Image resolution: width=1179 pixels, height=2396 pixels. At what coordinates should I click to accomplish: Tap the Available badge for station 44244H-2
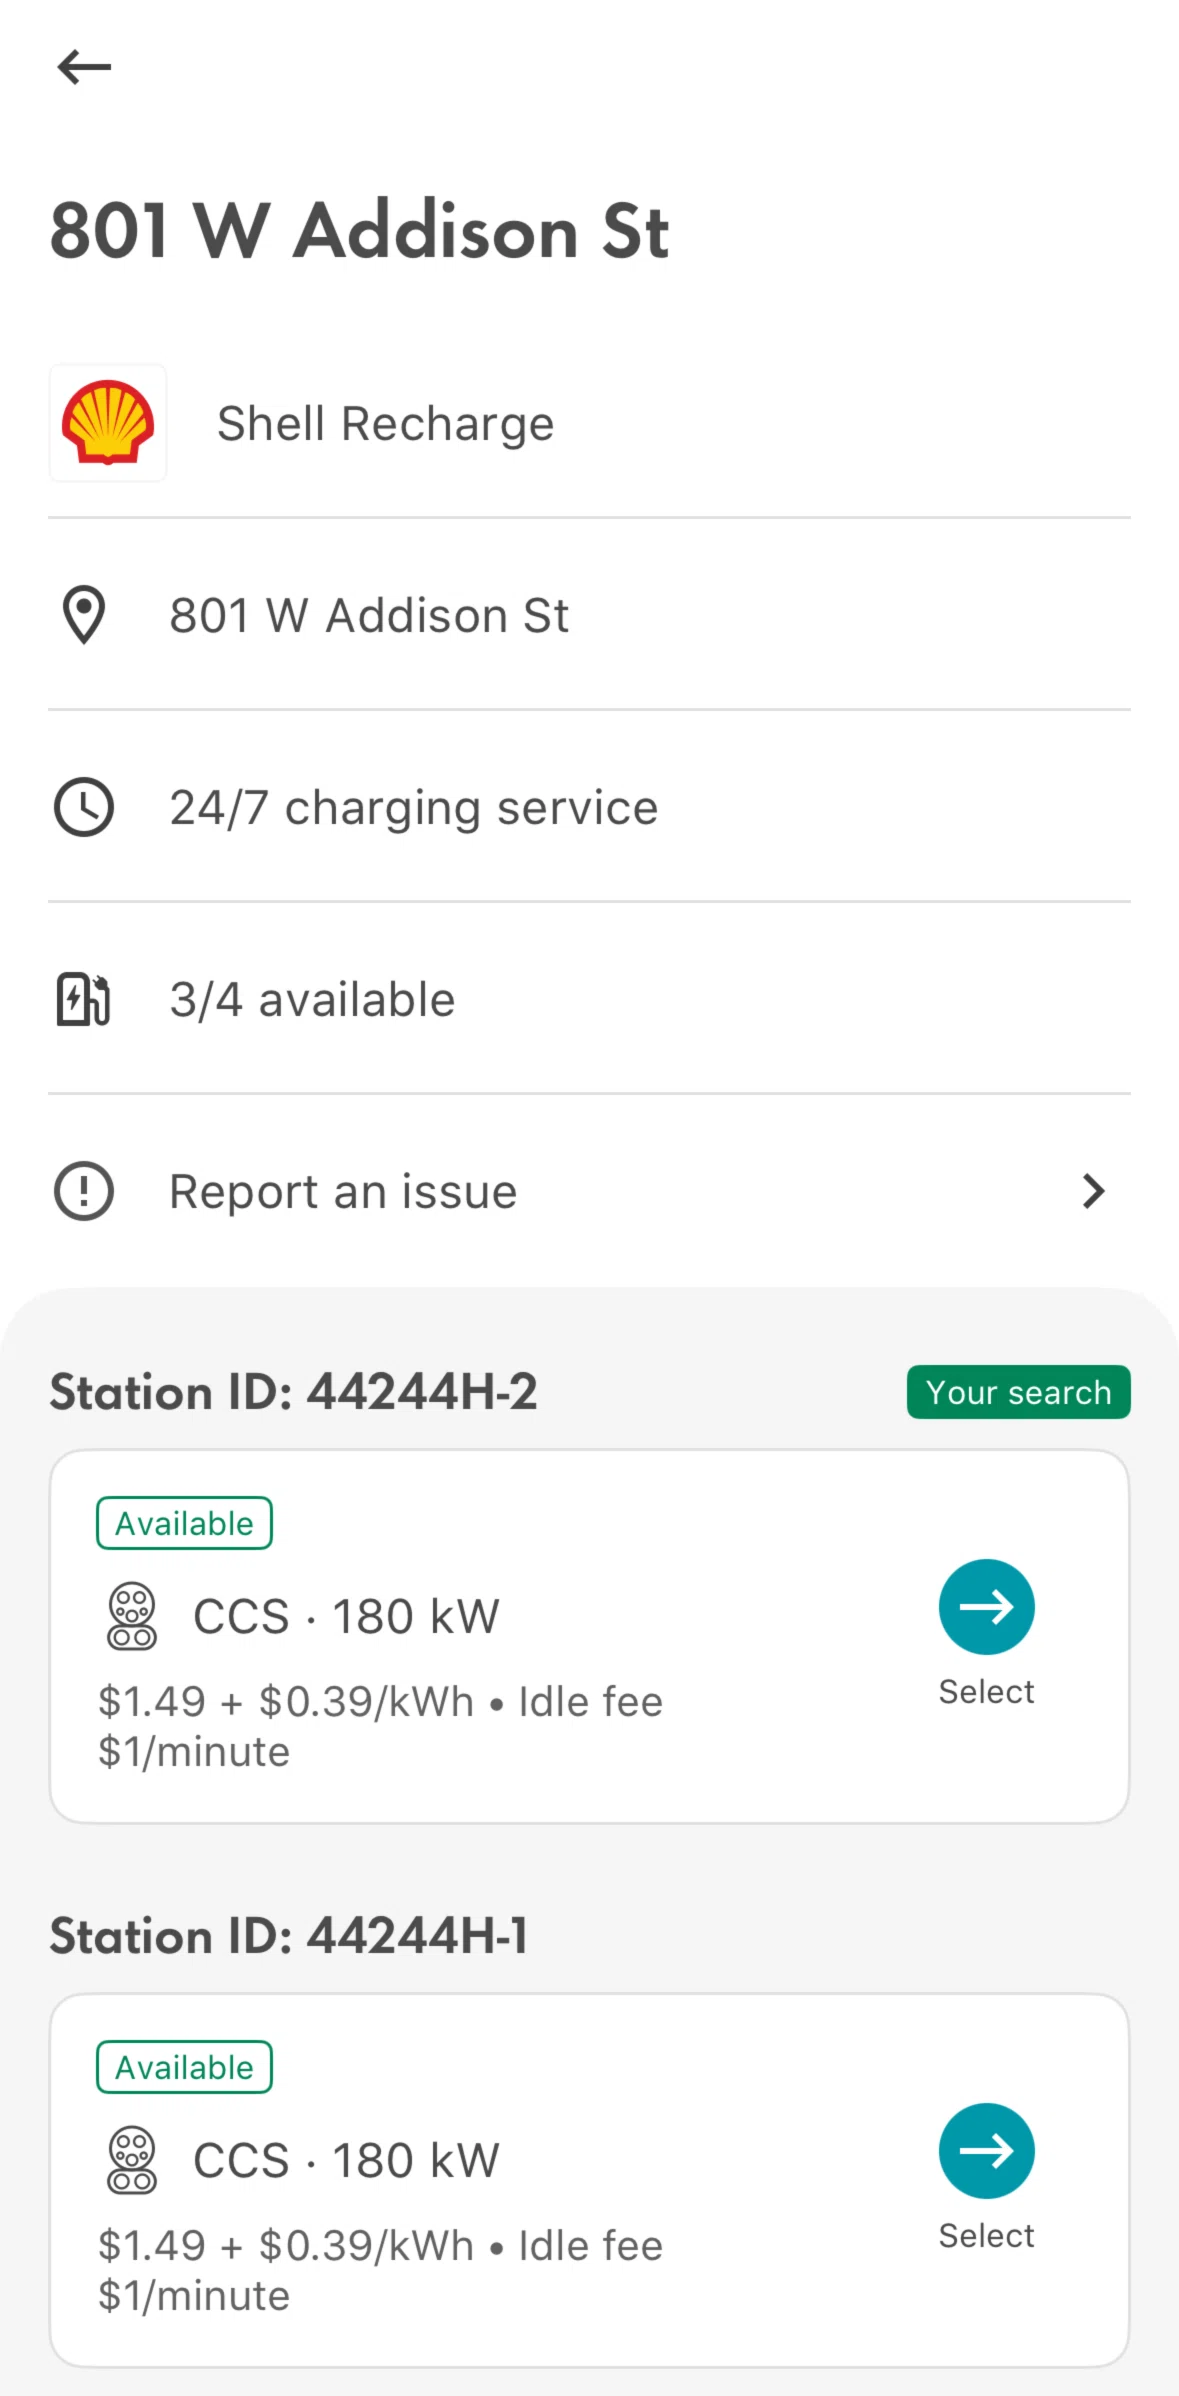[x=184, y=1522]
